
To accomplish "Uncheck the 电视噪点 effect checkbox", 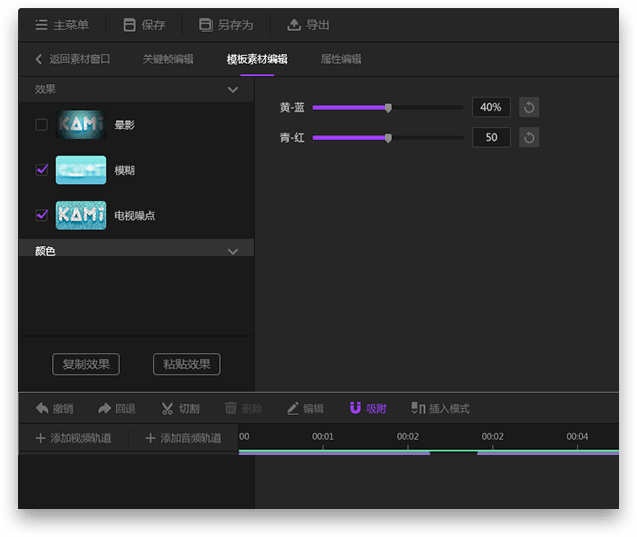I will click(x=41, y=215).
